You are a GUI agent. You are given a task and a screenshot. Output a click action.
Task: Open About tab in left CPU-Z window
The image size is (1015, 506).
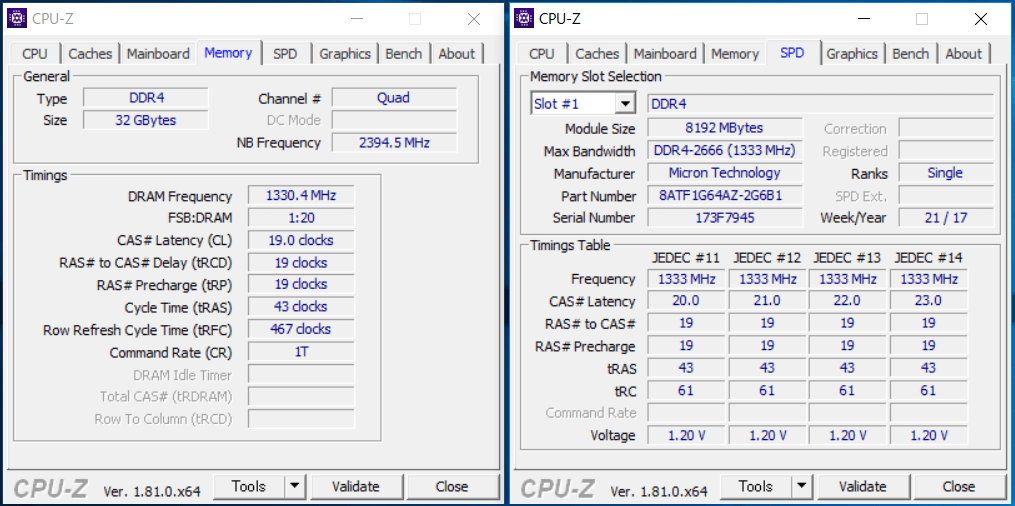click(x=457, y=54)
